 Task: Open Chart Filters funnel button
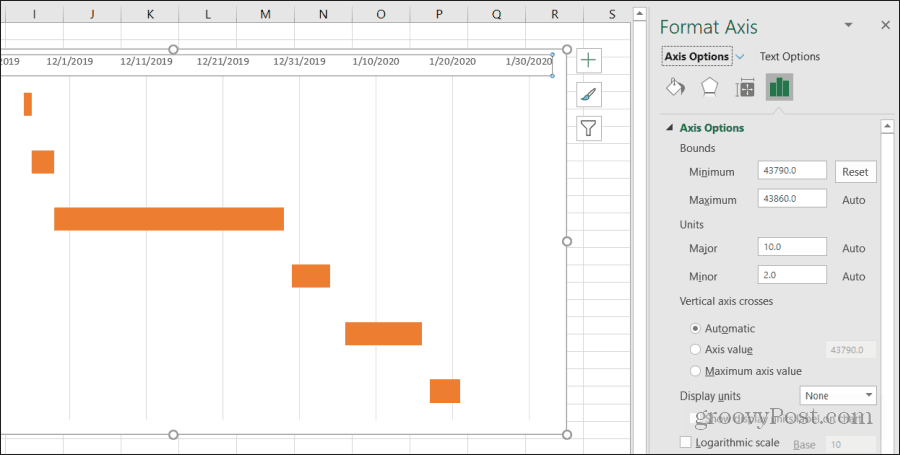[589, 128]
